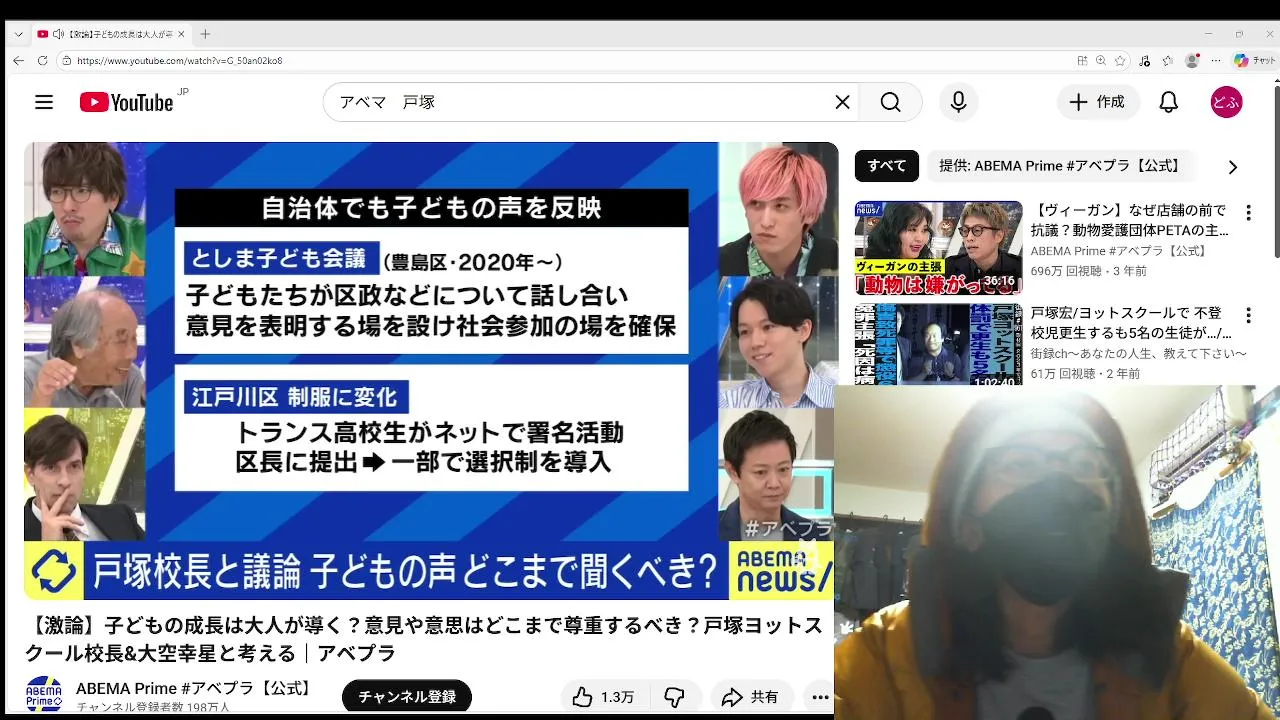Viewport: 1280px width, 720px height.
Task: Bookmark the page with the star icon
Action: coord(1121,60)
